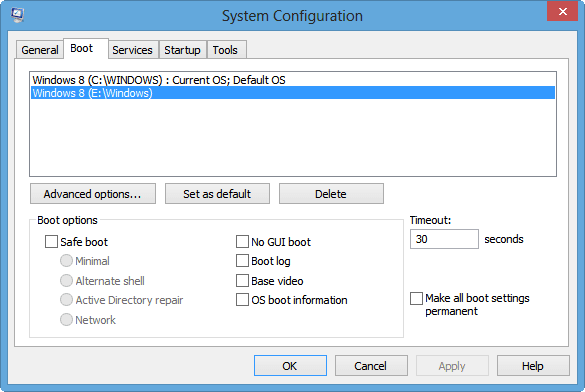This screenshot has height=392, width=585.
Task: Close the System Configuration window
Action: tap(562, 11)
